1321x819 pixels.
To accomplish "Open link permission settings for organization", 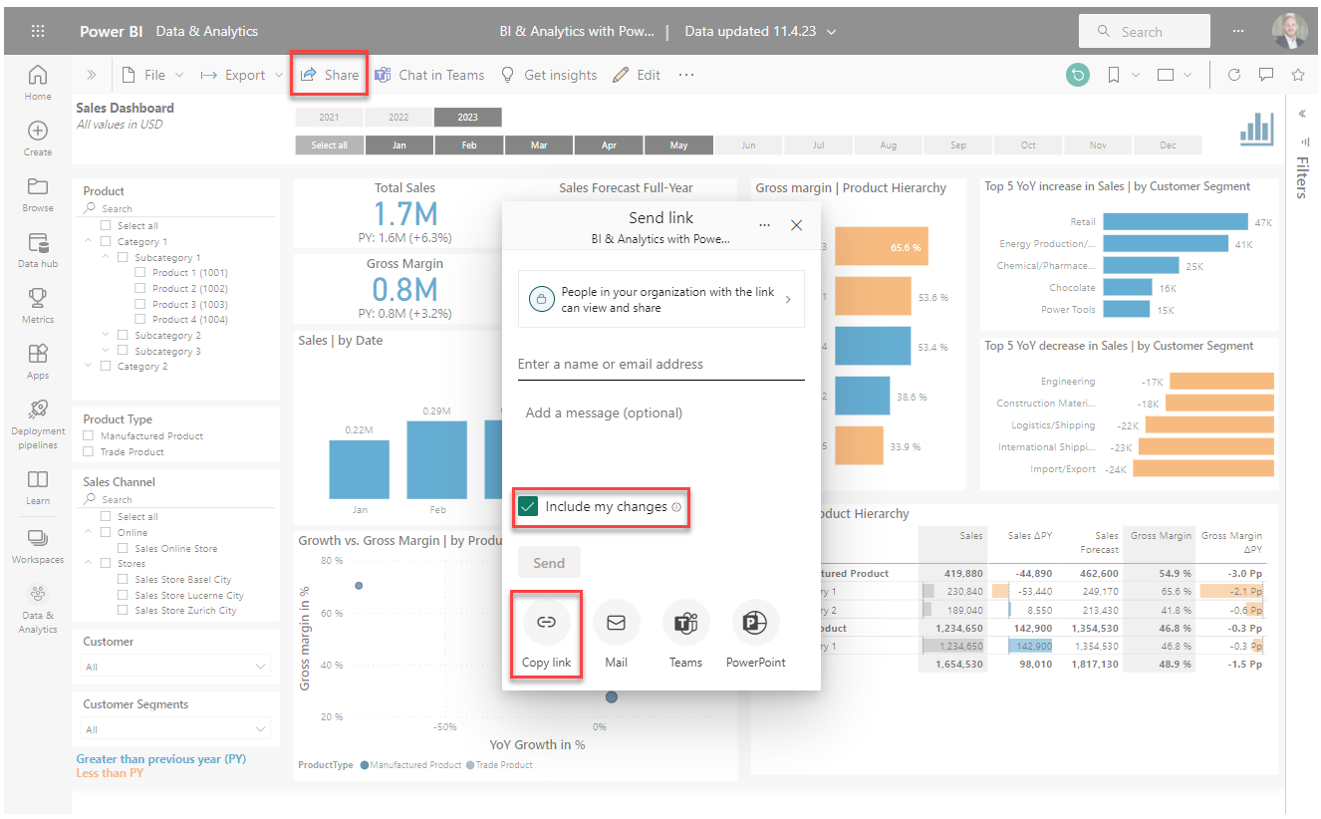I will tap(661, 299).
